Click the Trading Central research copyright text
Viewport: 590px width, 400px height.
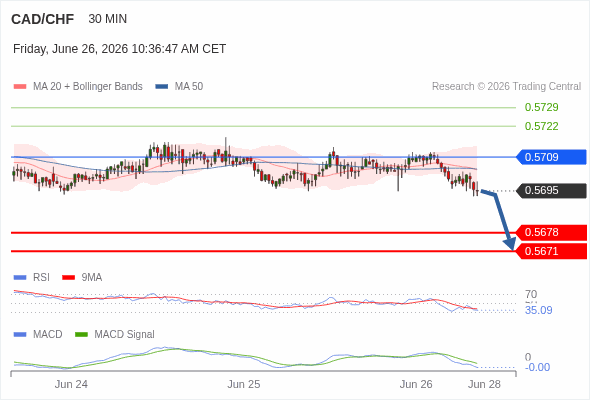coord(506,87)
